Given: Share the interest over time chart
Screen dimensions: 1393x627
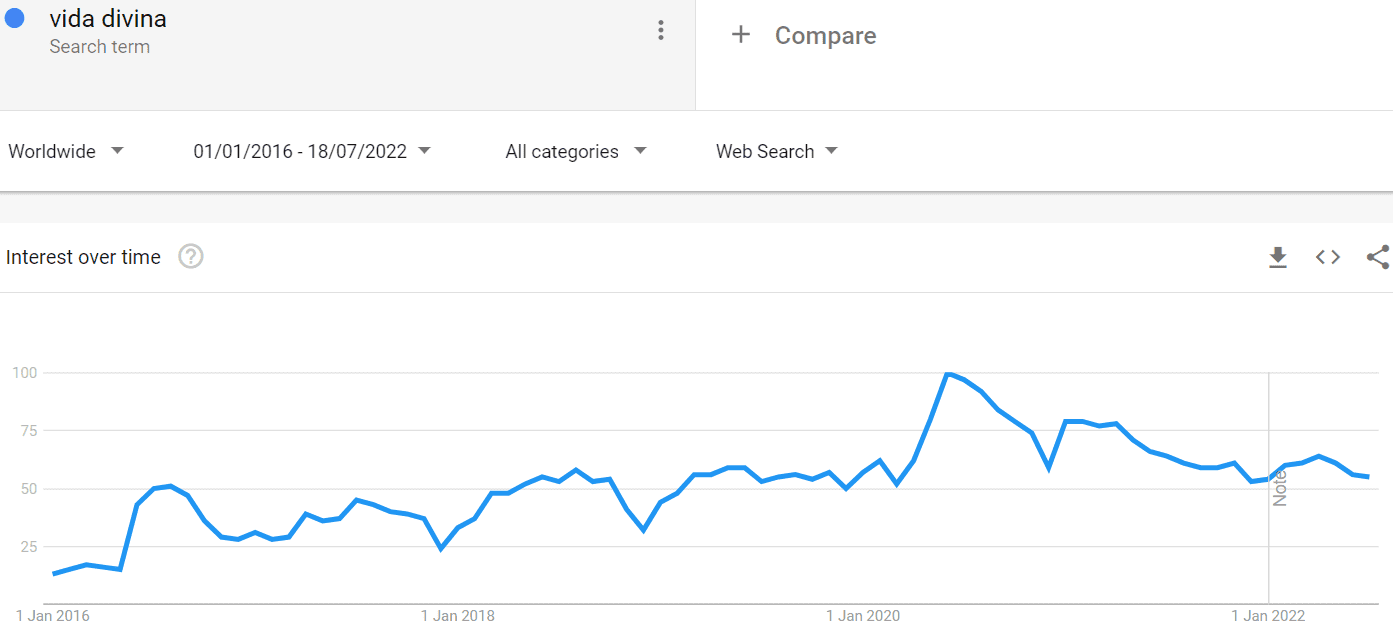Looking at the screenshot, I should pos(1378,257).
